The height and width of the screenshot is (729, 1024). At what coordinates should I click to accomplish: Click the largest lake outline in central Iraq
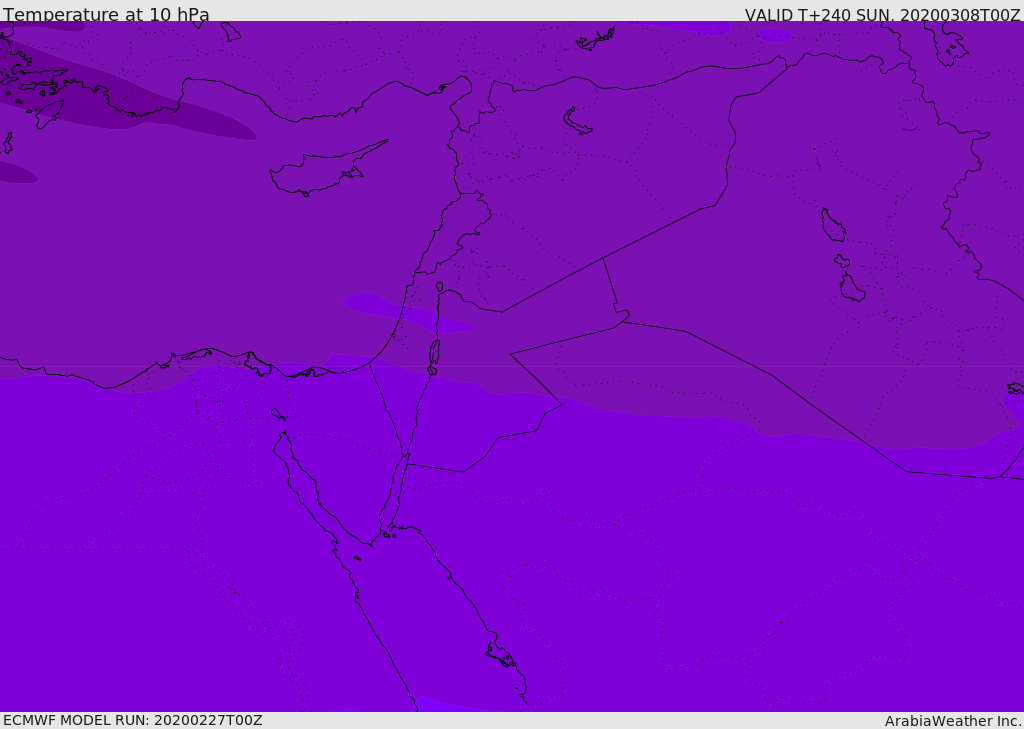pyautogui.click(x=832, y=226)
